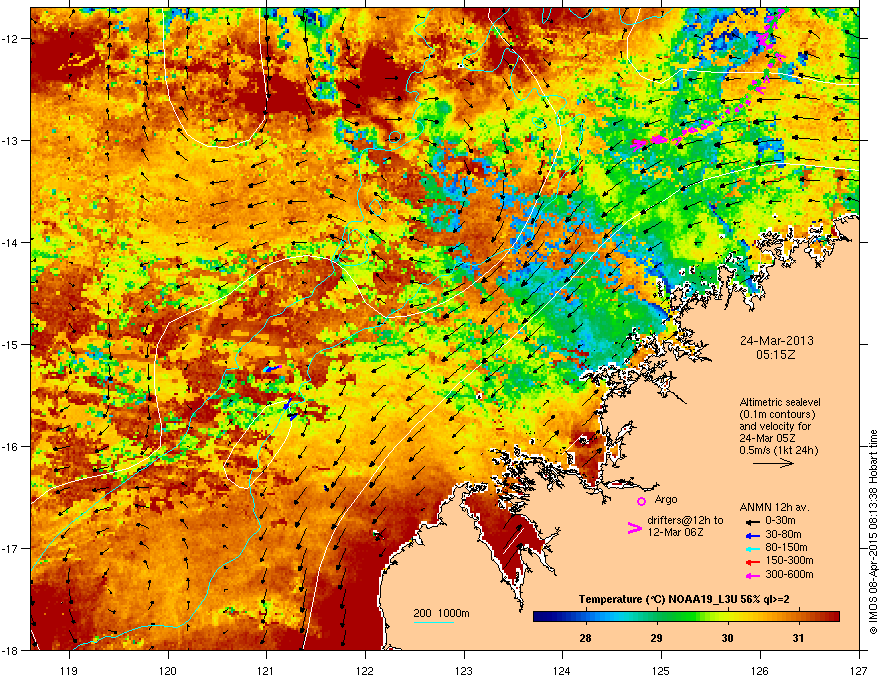Click the 29 value on the temperature scale
The width and height of the screenshot is (880, 680).
pos(656,638)
